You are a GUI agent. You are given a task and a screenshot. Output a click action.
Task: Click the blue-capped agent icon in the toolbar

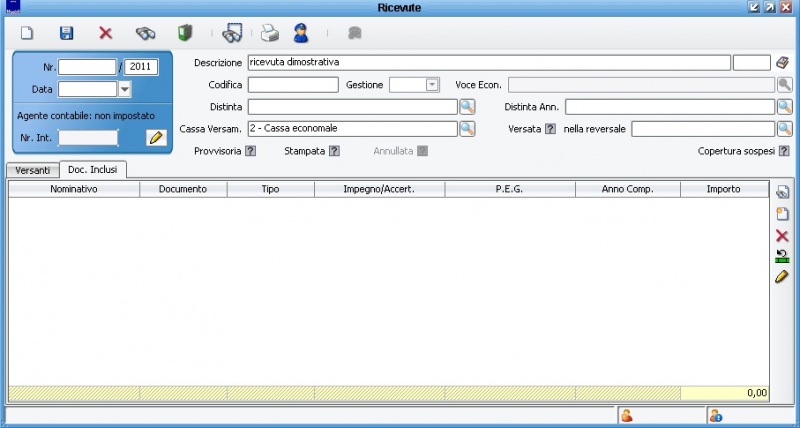pyautogui.click(x=300, y=33)
